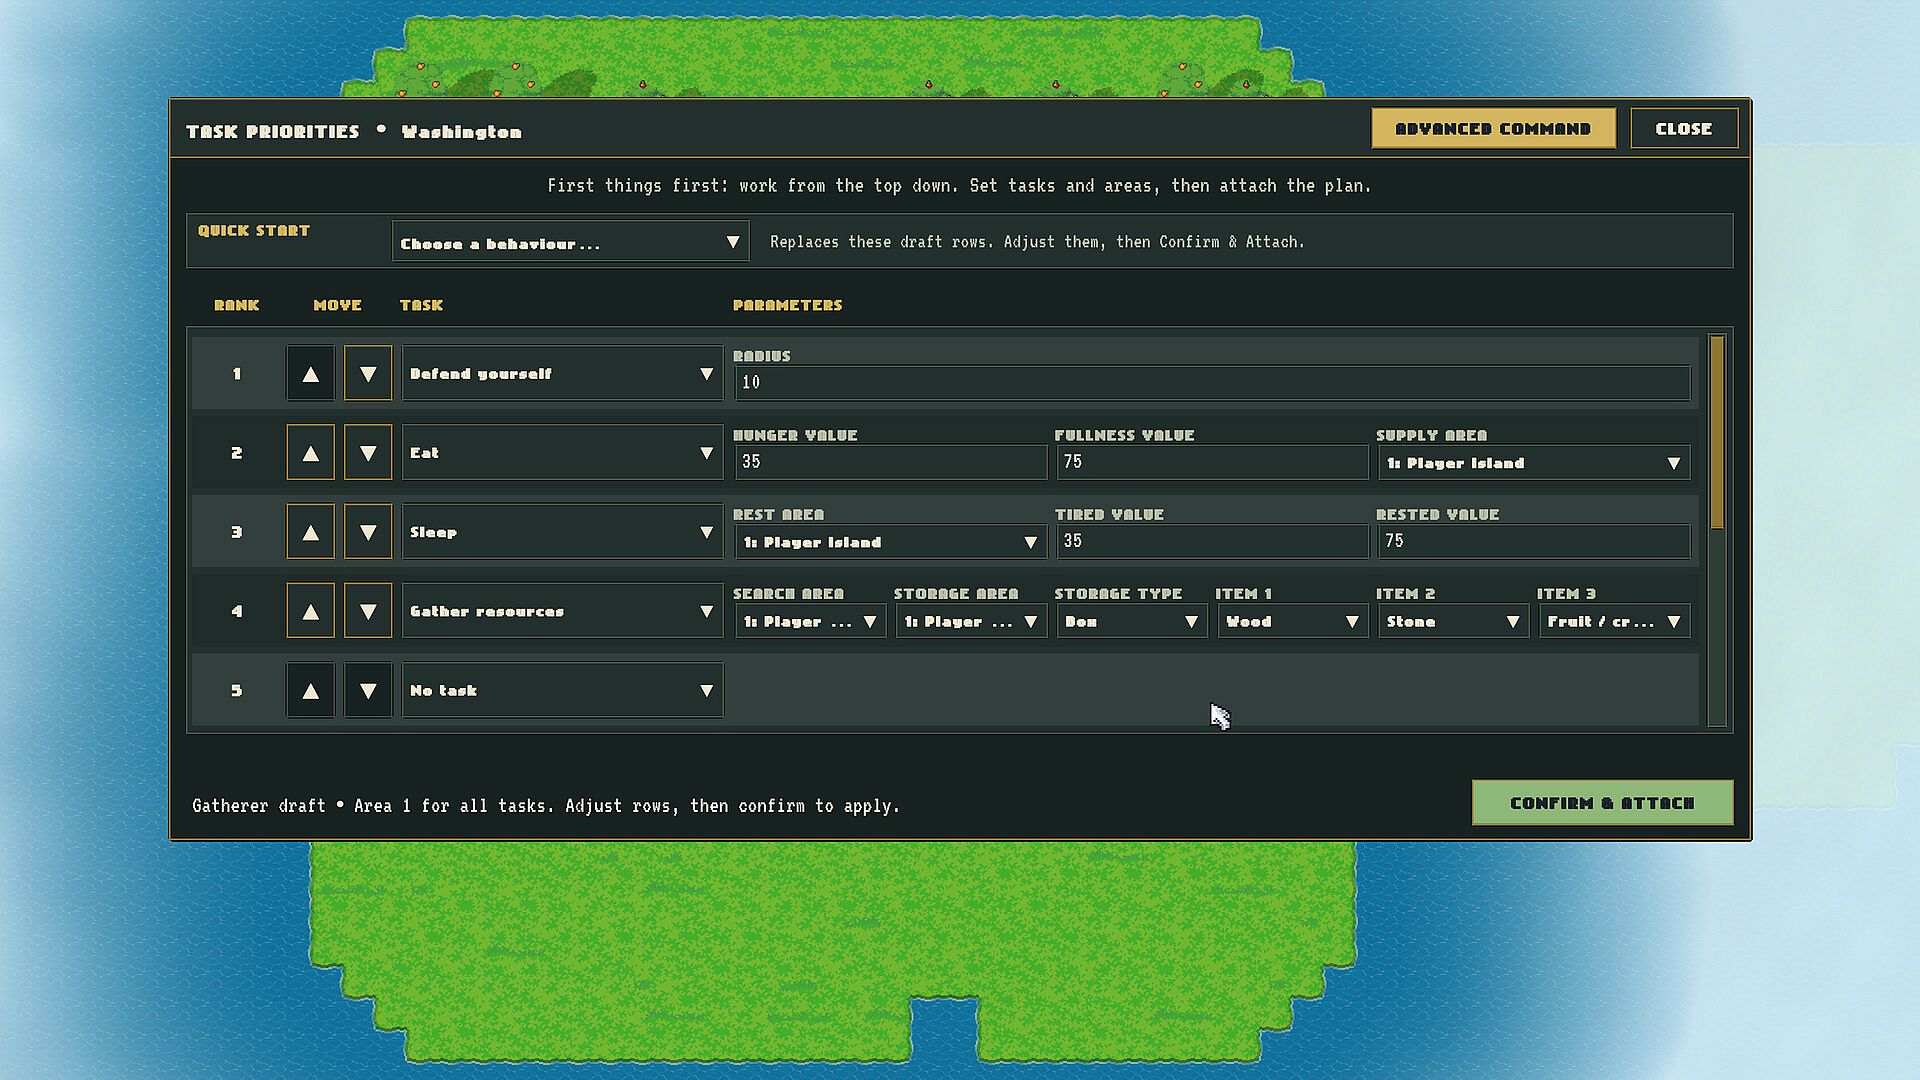Click Confirm & Attach button
The image size is (1920, 1080).
click(x=1602, y=803)
